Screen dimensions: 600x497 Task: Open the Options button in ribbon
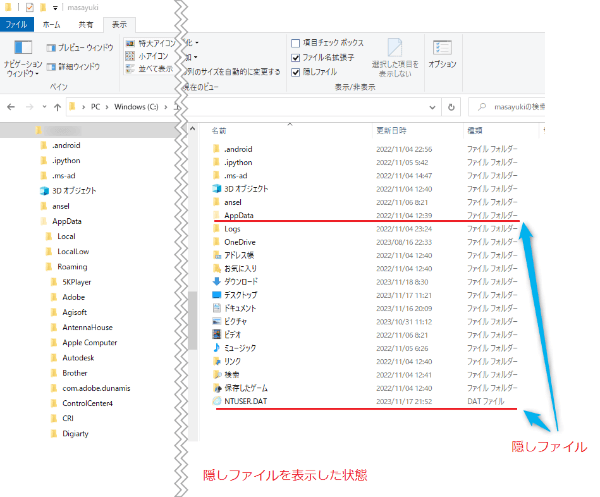pyautogui.click(x=442, y=54)
